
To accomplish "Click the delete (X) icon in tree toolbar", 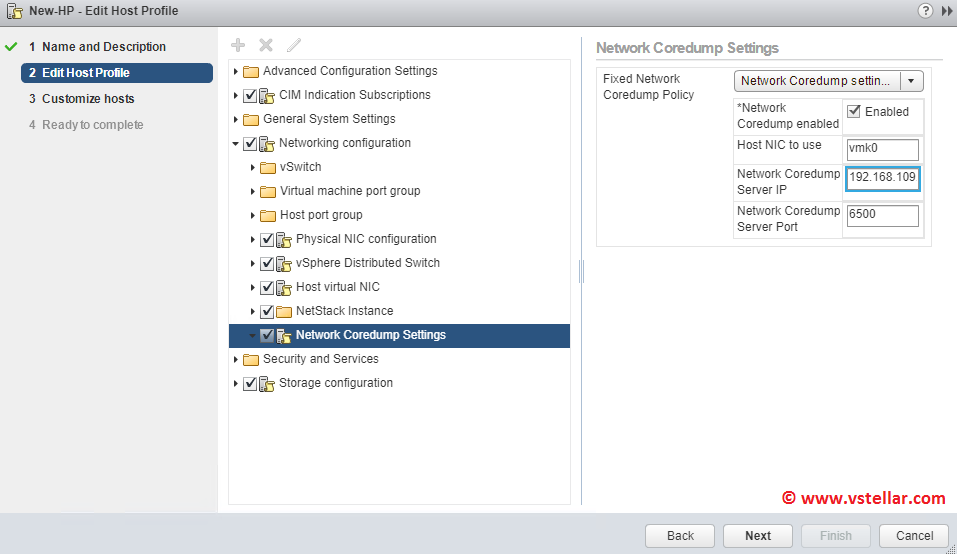I will click(266, 45).
